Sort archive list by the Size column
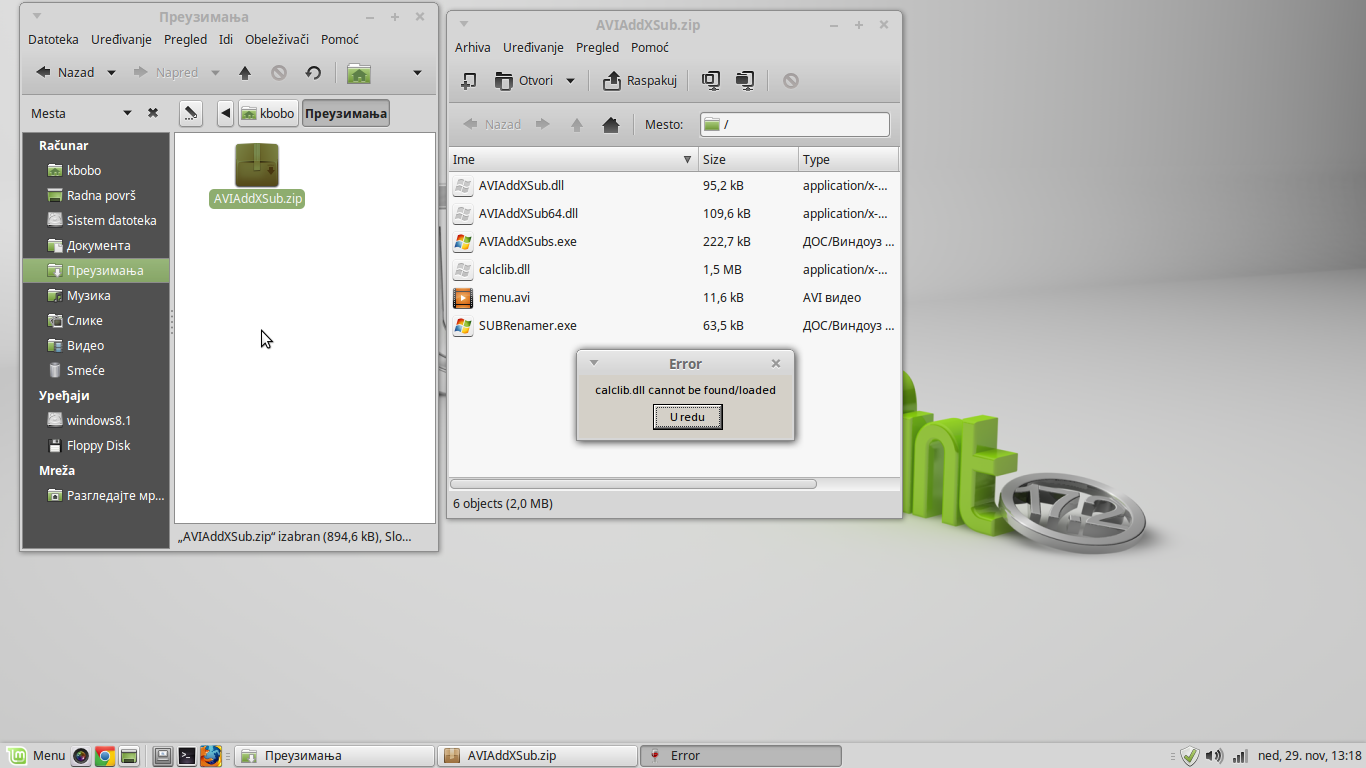Image resolution: width=1366 pixels, height=768 pixels. (x=748, y=159)
